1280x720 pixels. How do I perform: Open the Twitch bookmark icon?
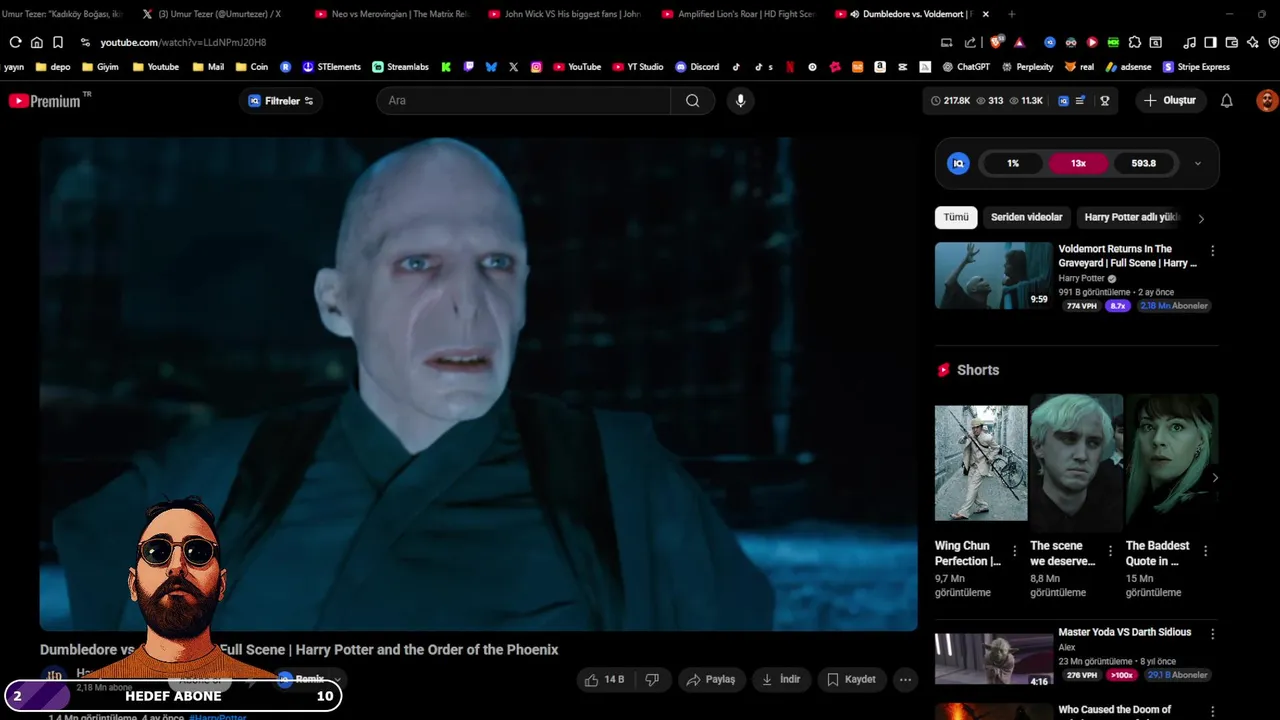click(469, 67)
